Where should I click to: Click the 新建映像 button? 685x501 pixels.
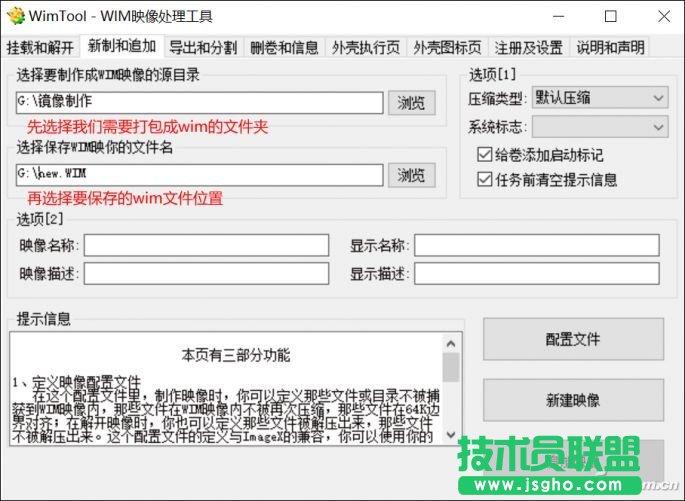(573, 400)
